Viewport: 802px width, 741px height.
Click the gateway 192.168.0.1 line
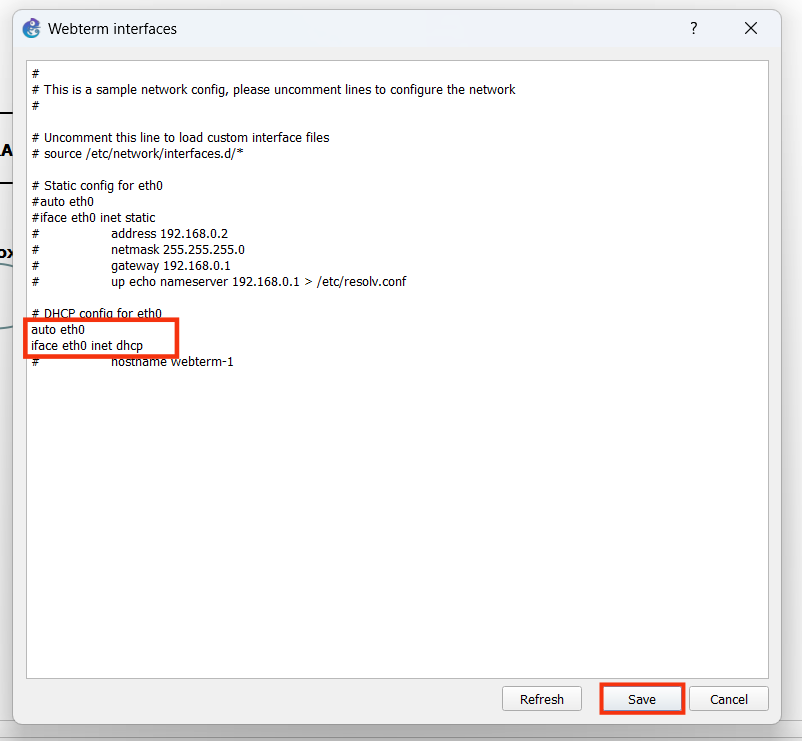(x=170, y=266)
